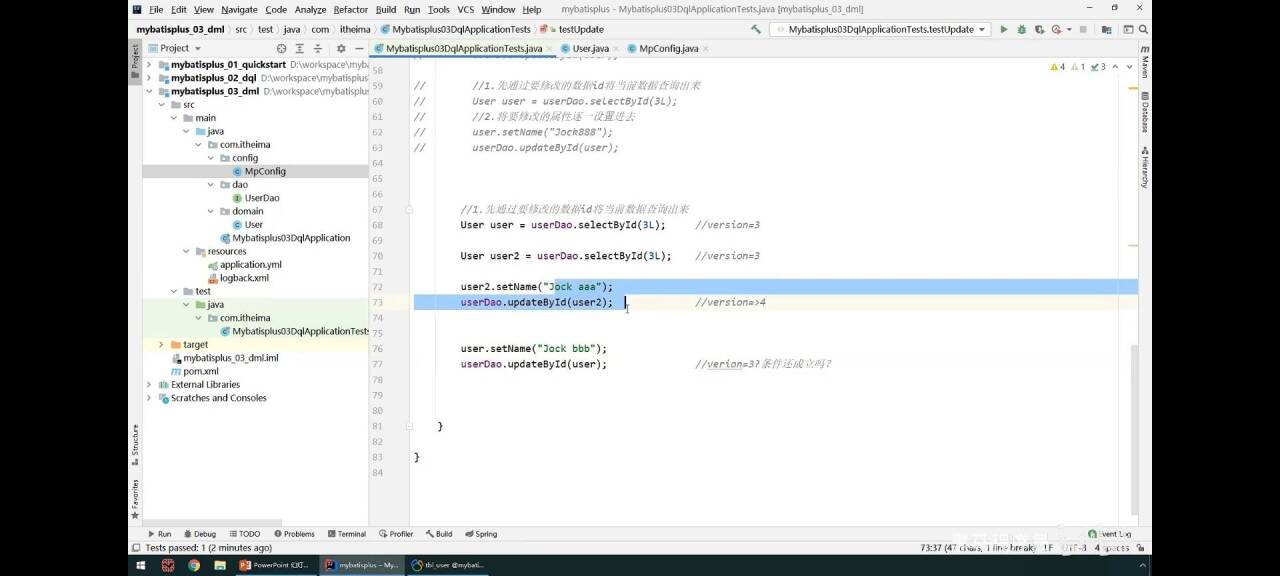
Task: Open the Project view selector dropdown
Action: pyautogui.click(x=174, y=48)
